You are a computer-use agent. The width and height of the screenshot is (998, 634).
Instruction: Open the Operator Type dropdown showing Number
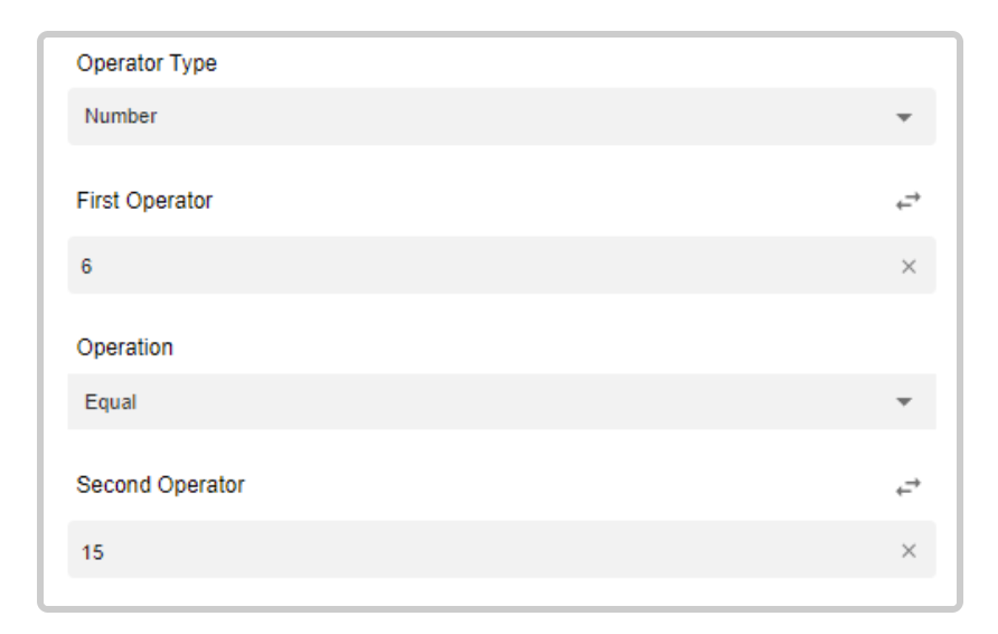click(x=502, y=116)
